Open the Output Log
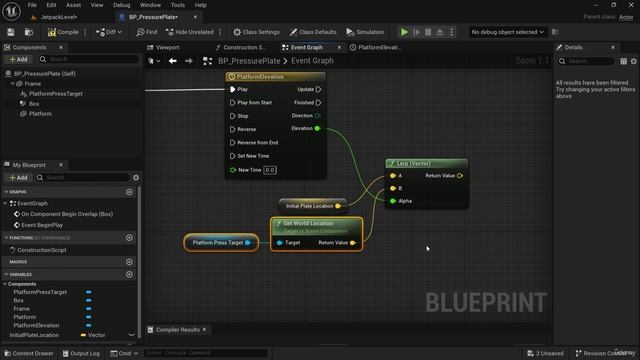Viewport: 640px width, 360px height. point(81,353)
